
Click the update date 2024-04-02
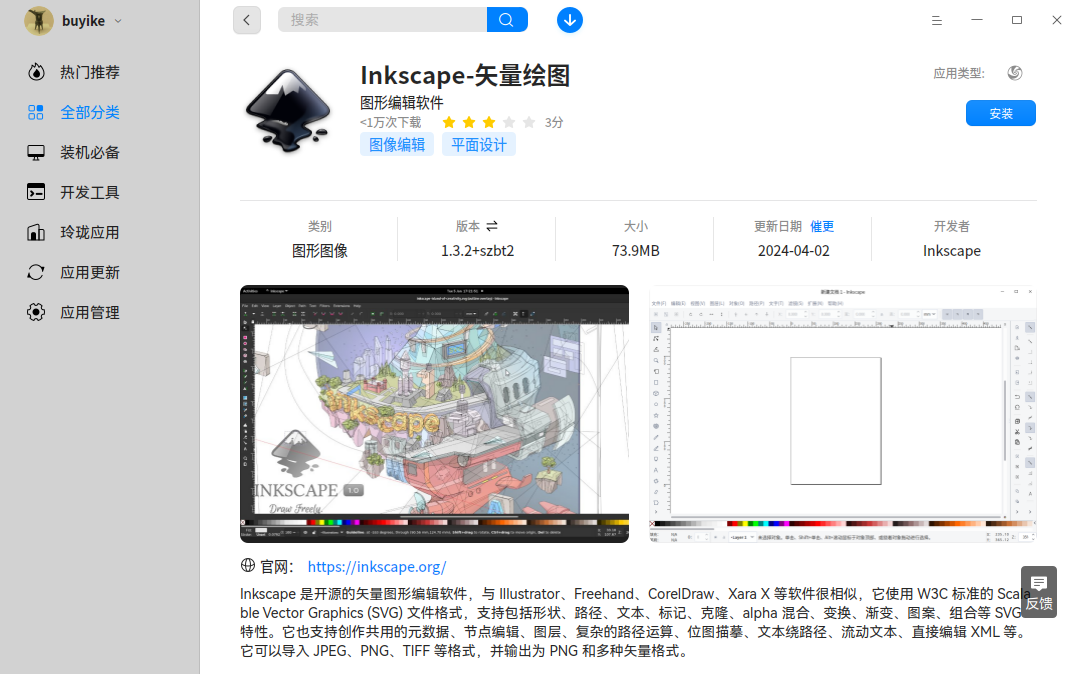(793, 251)
